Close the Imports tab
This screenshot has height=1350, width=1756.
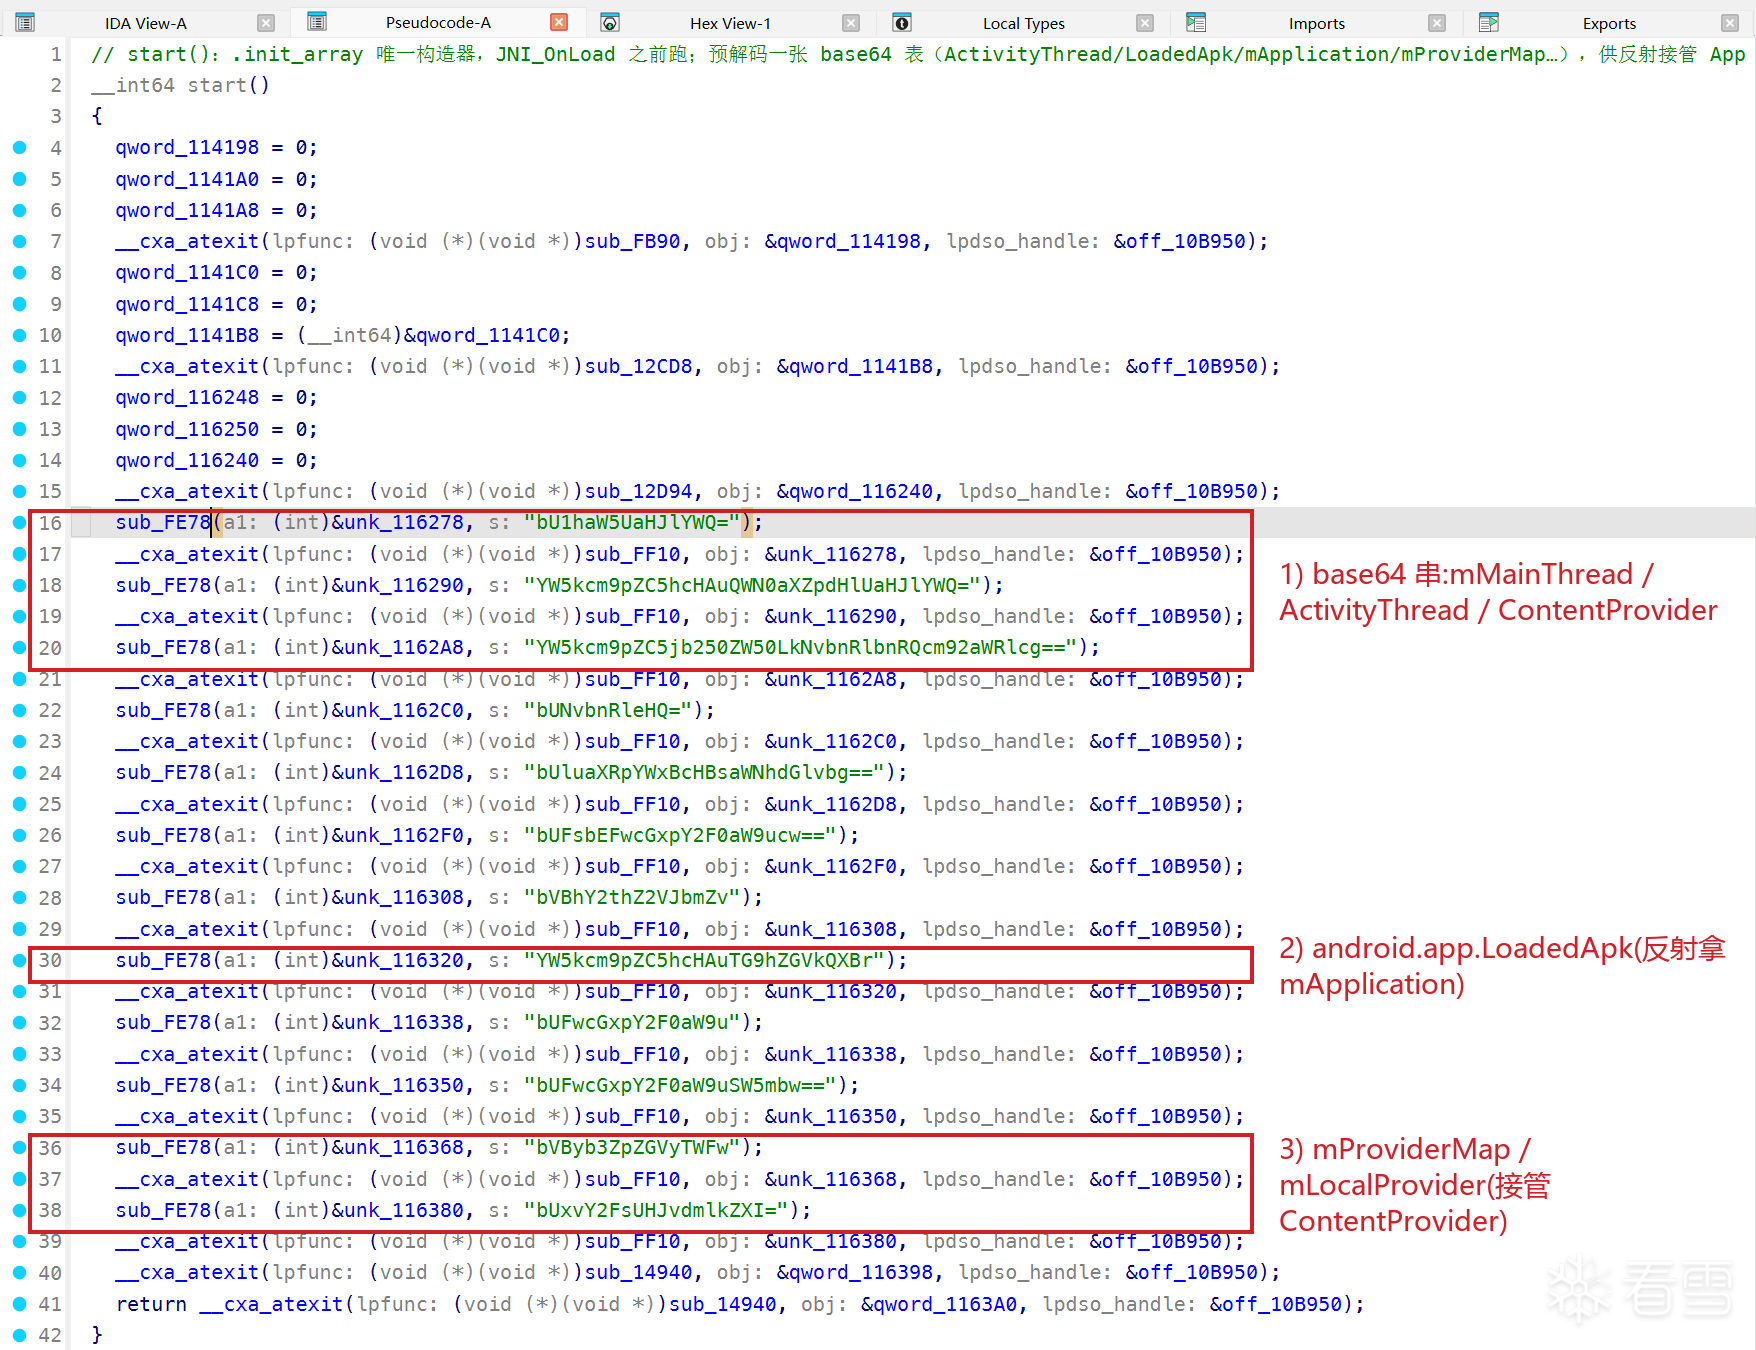[x=1437, y=23]
